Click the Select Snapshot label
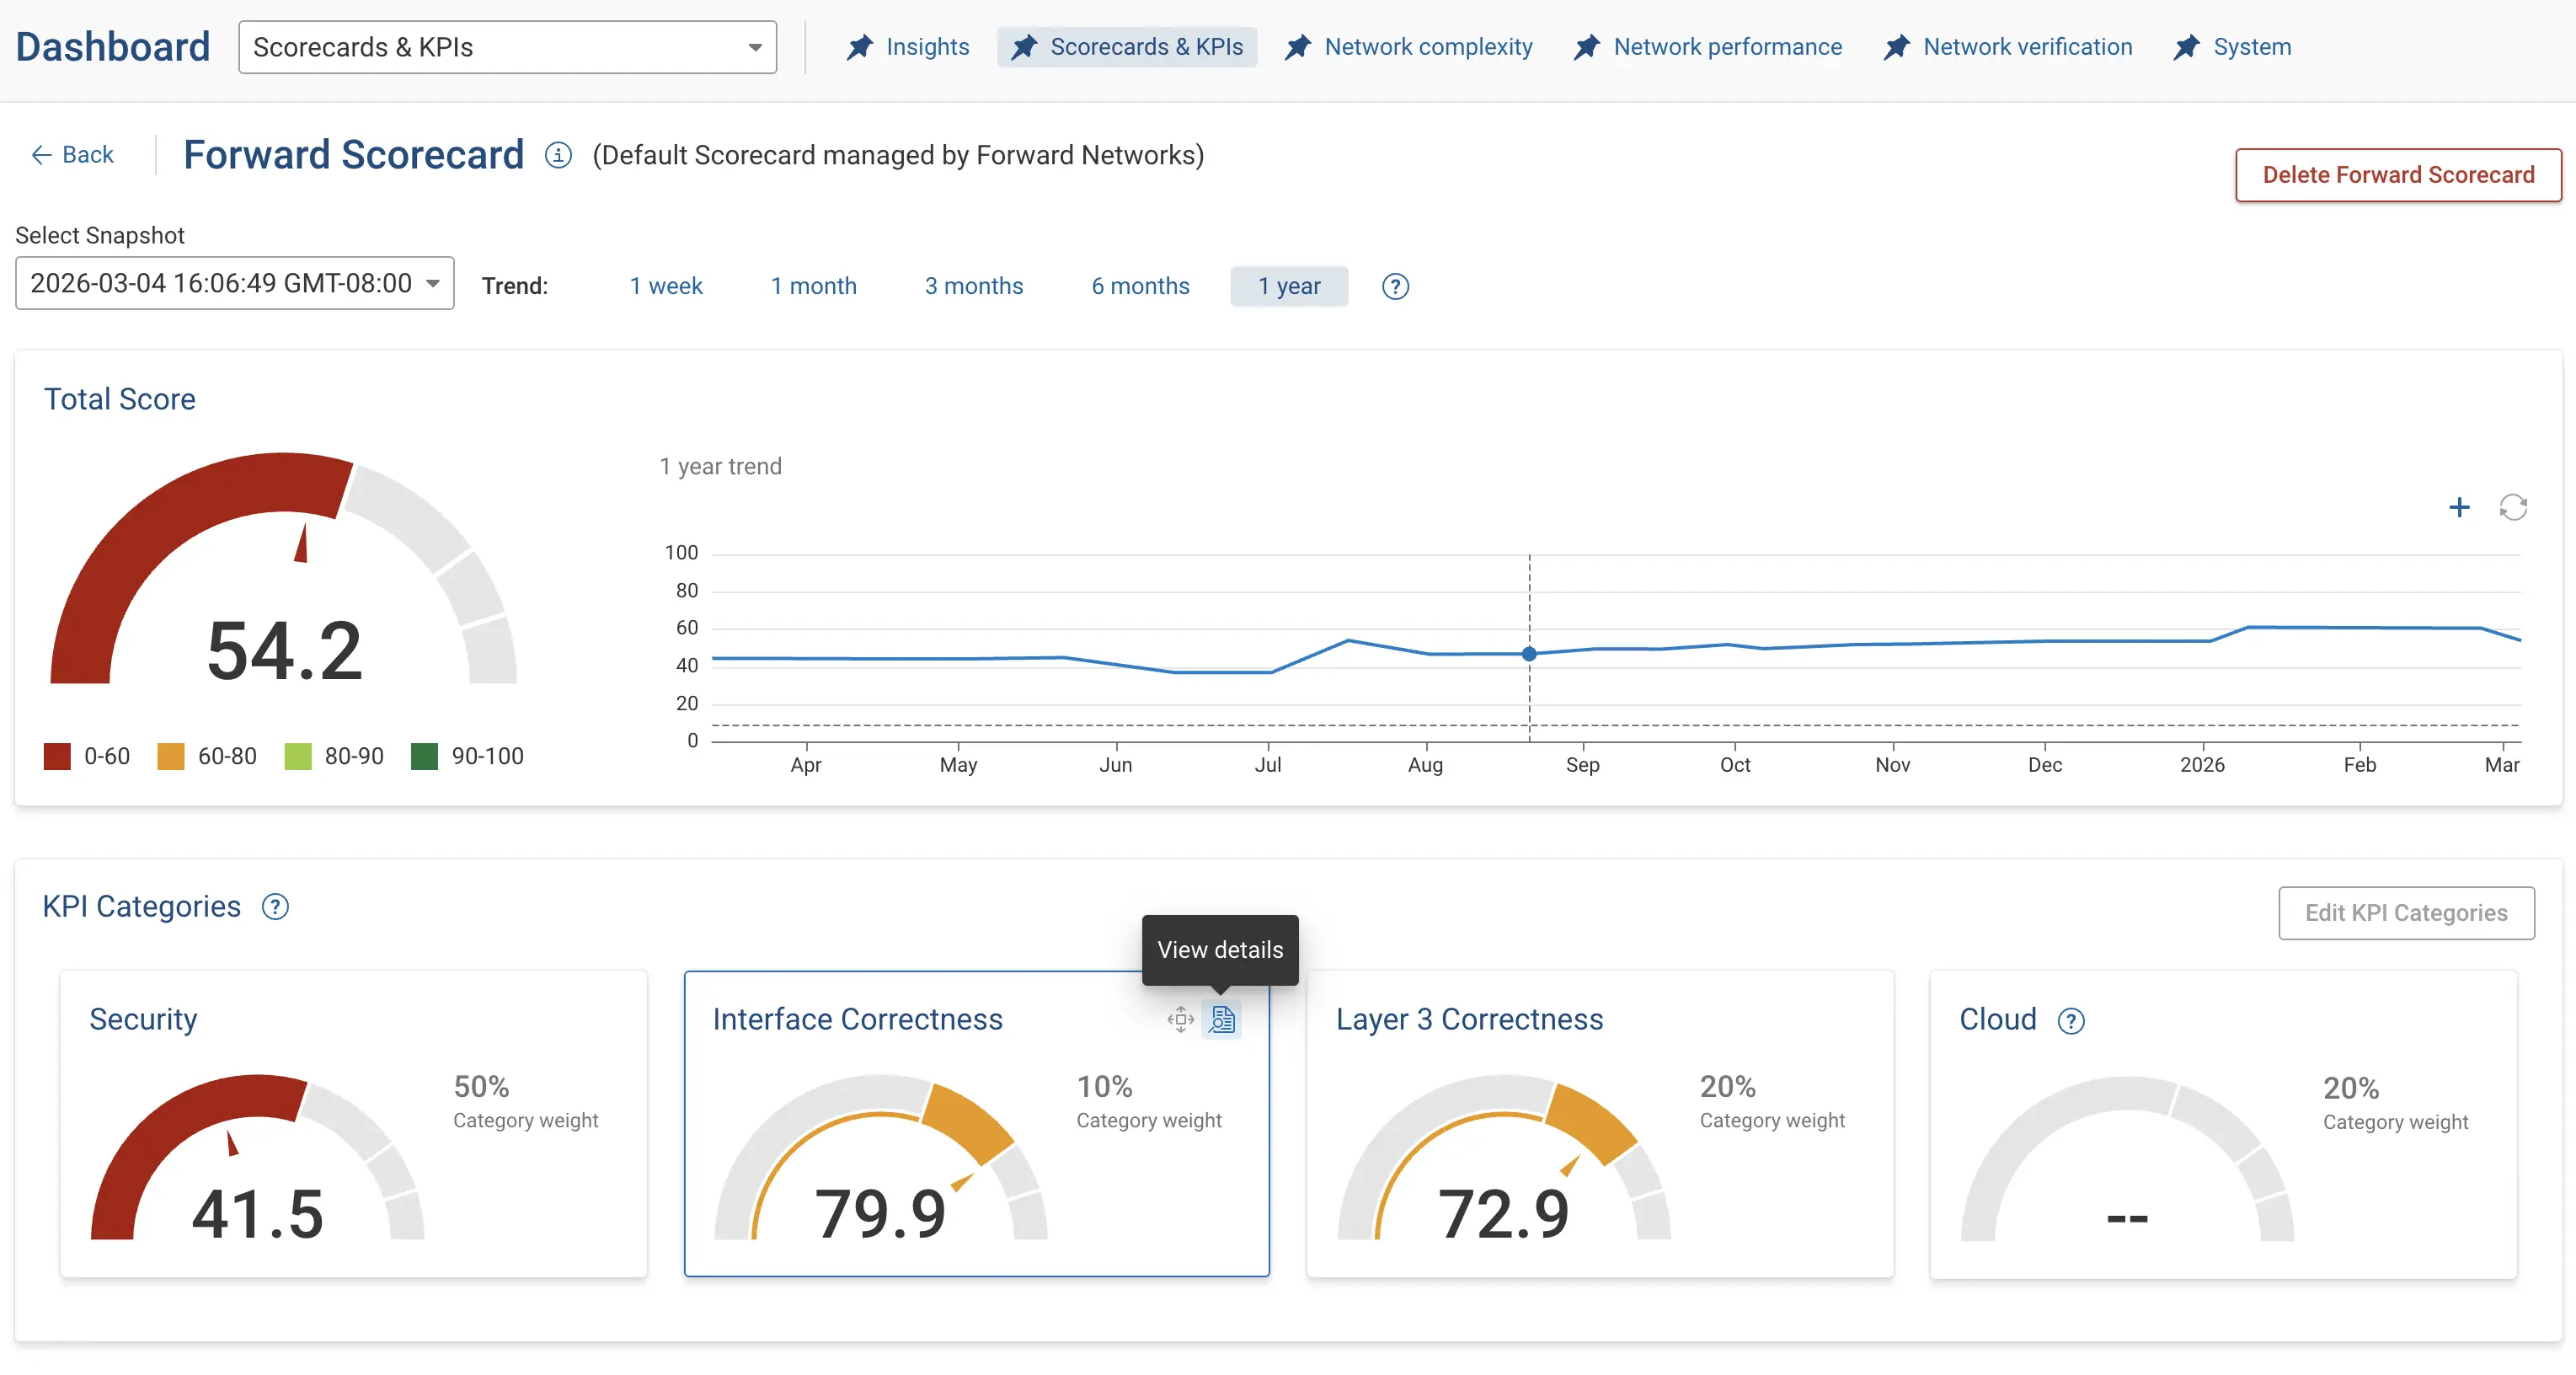2576x1375 pixels. 100,235
